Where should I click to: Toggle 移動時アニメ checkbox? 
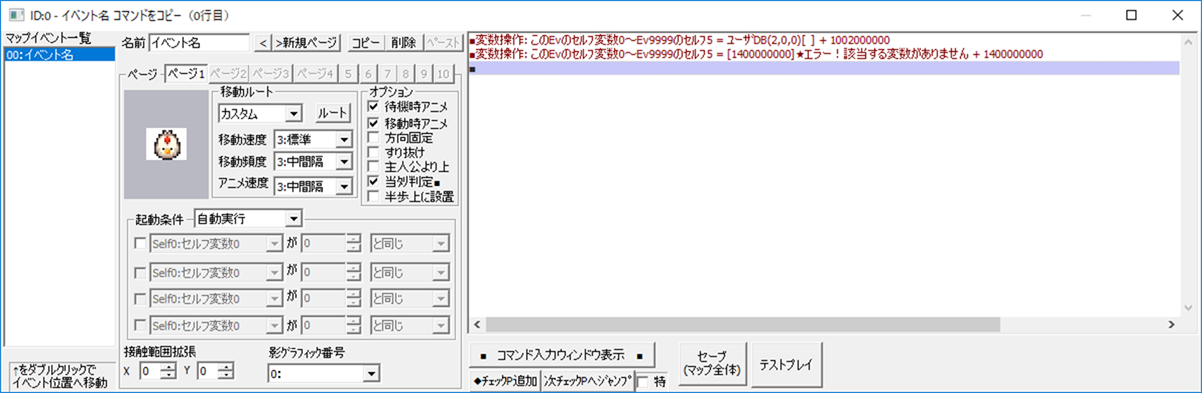pos(374,122)
